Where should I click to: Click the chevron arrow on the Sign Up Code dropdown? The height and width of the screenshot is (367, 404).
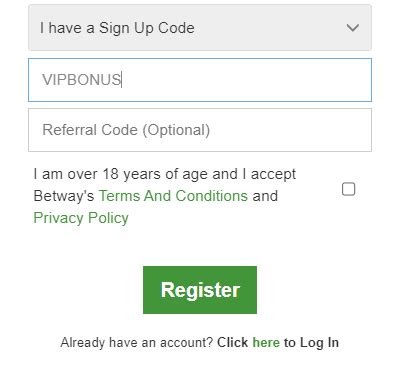[352, 28]
